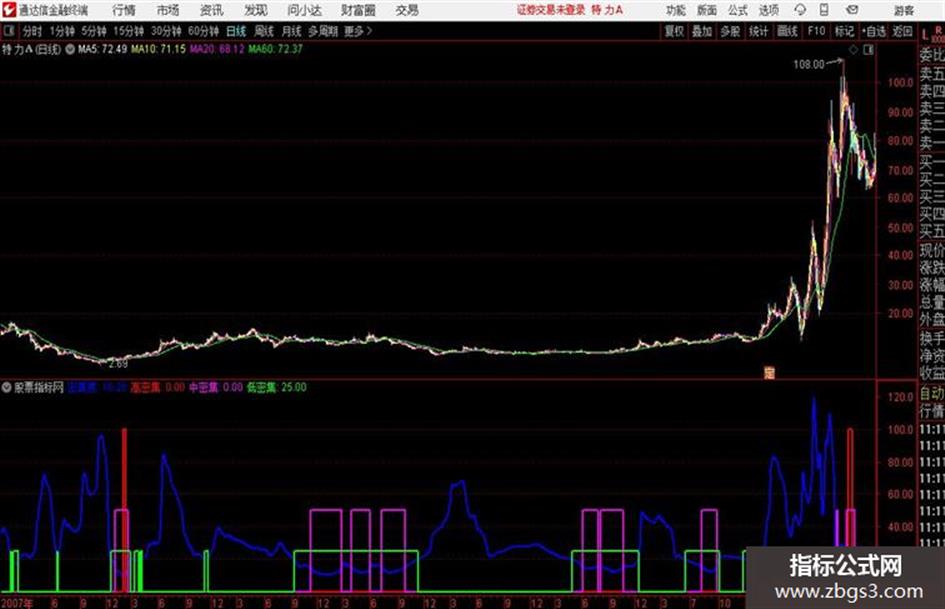
Task: Open the 问小达 menu
Action: point(304,10)
